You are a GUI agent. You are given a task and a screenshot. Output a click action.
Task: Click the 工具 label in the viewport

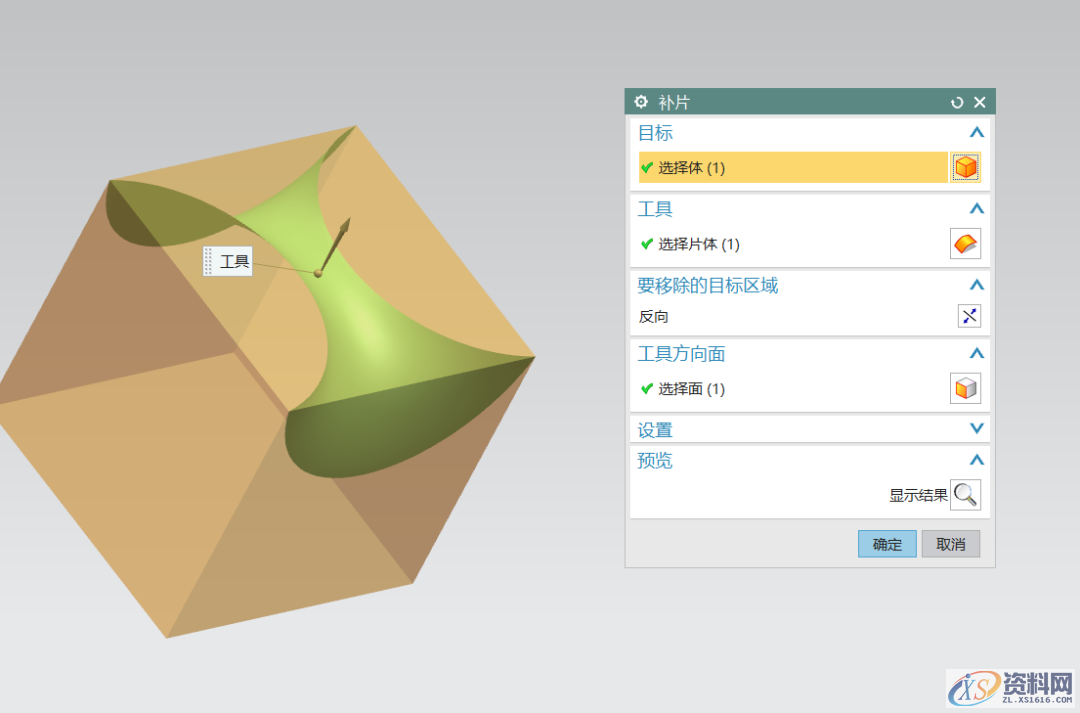tap(233, 262)
